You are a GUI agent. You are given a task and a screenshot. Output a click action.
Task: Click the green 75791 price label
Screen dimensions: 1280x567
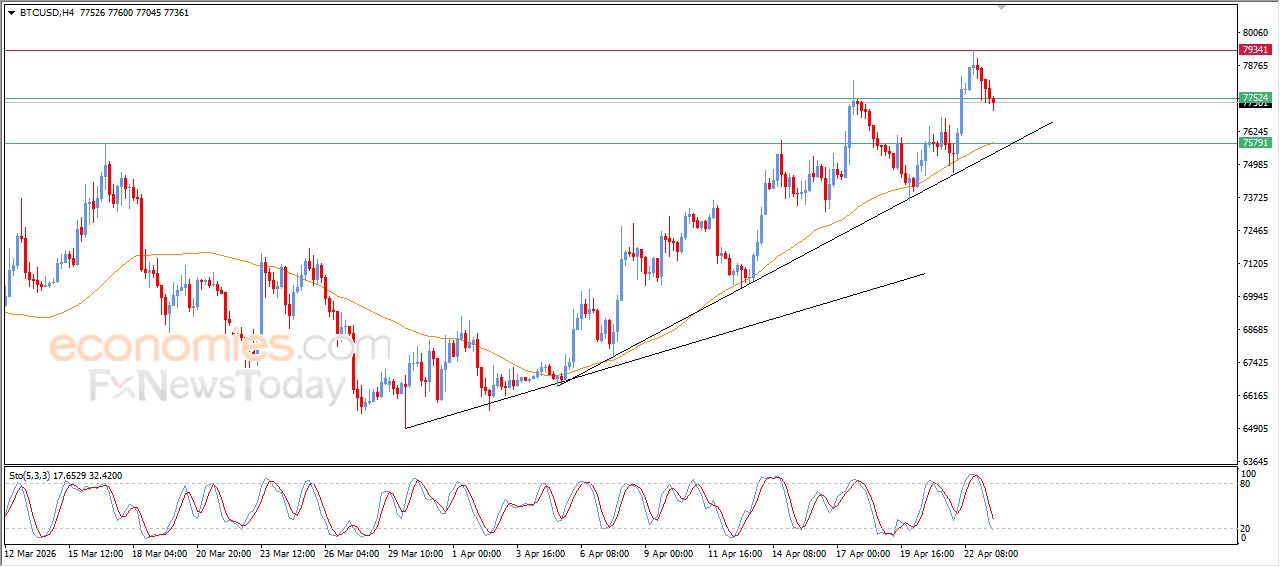click(x=1254, y=143)
